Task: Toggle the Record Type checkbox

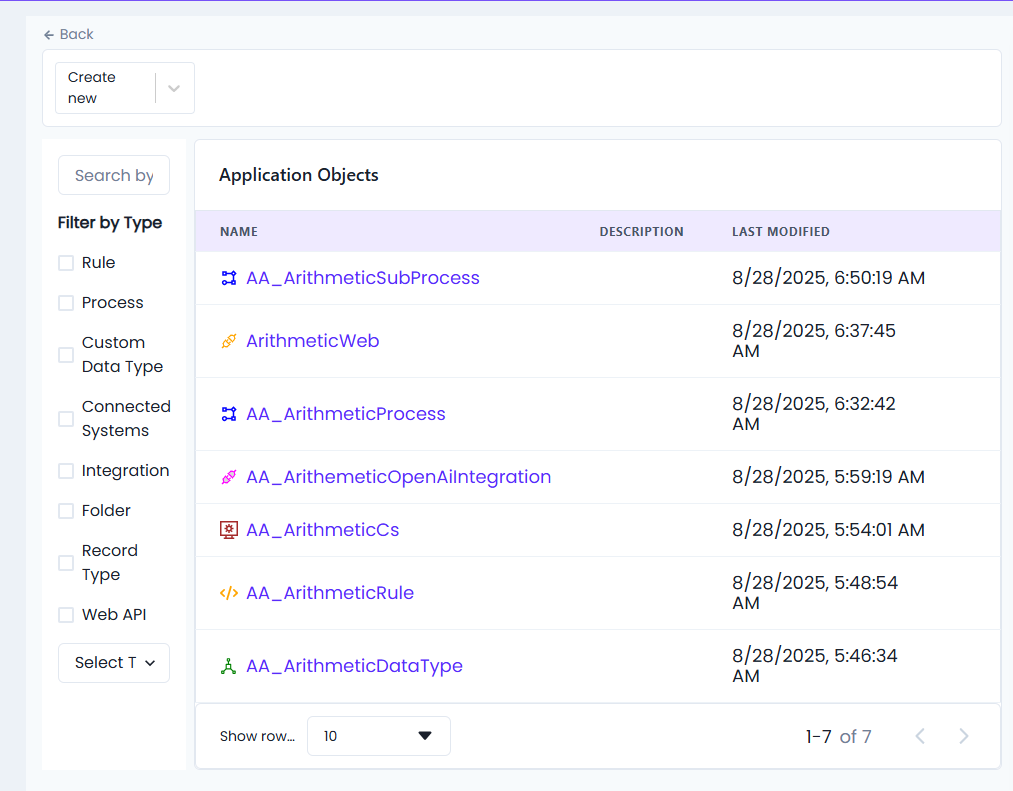Action: pos(66,563)
